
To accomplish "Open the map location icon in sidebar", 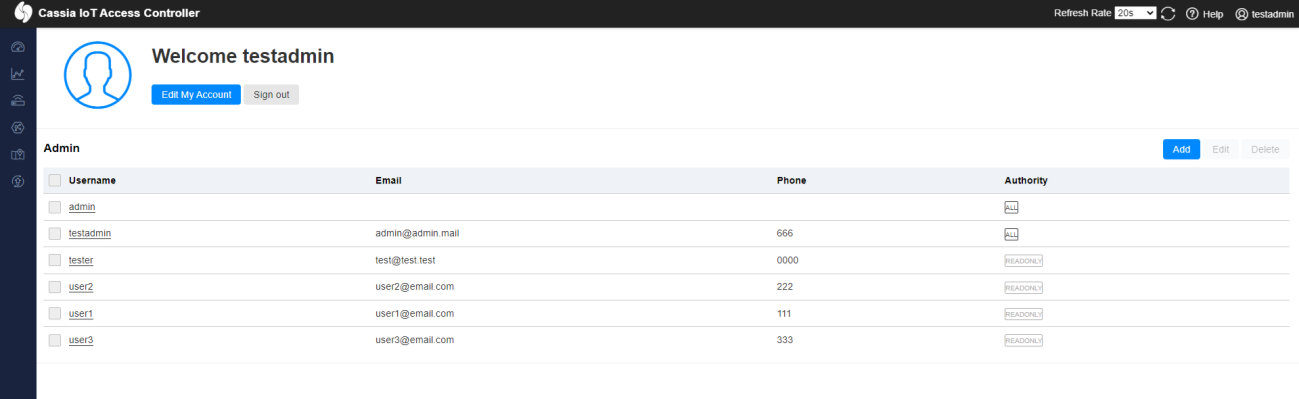I will click(x=17, y=154).
